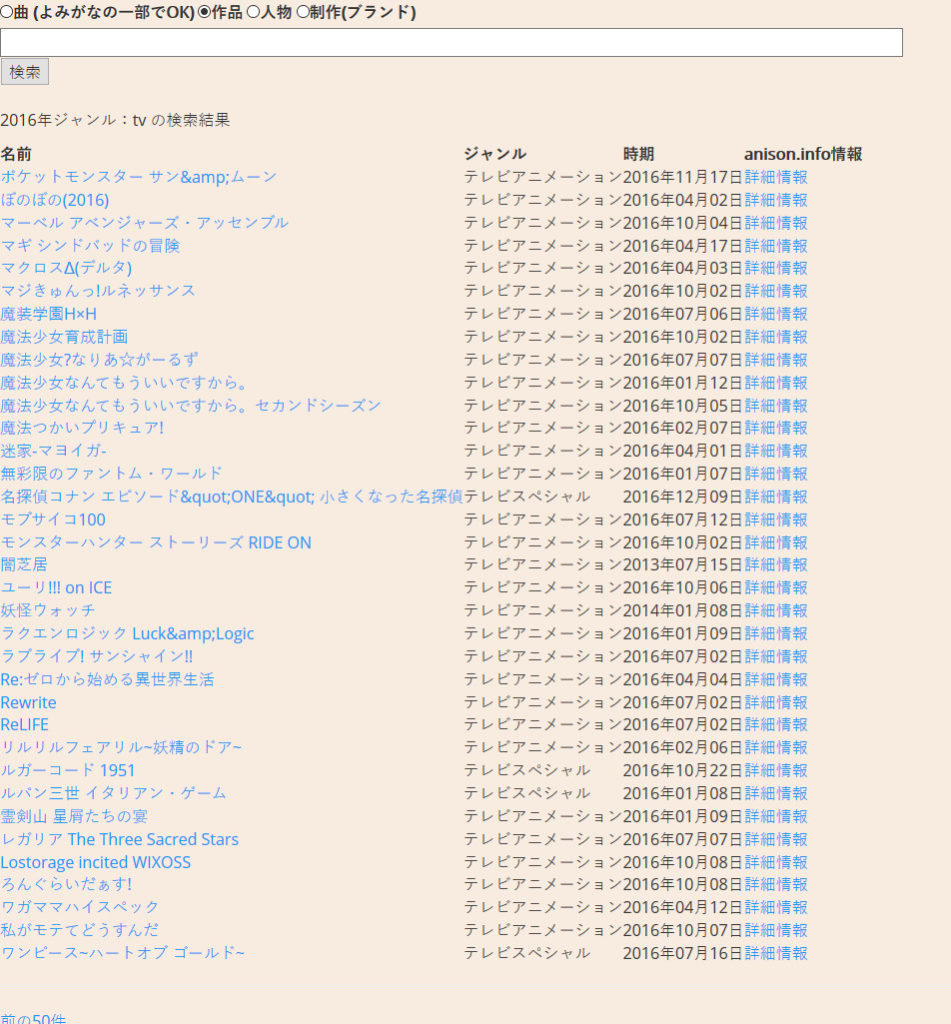Choose the 人物 radio option
The height and width of the screenshot is (1024, 951).
point(253,12)
